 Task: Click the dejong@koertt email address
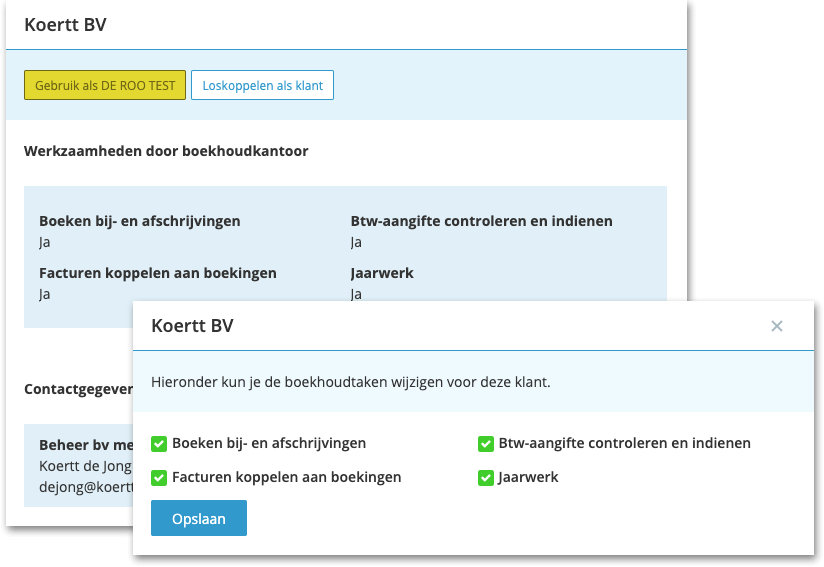(87, 487)
